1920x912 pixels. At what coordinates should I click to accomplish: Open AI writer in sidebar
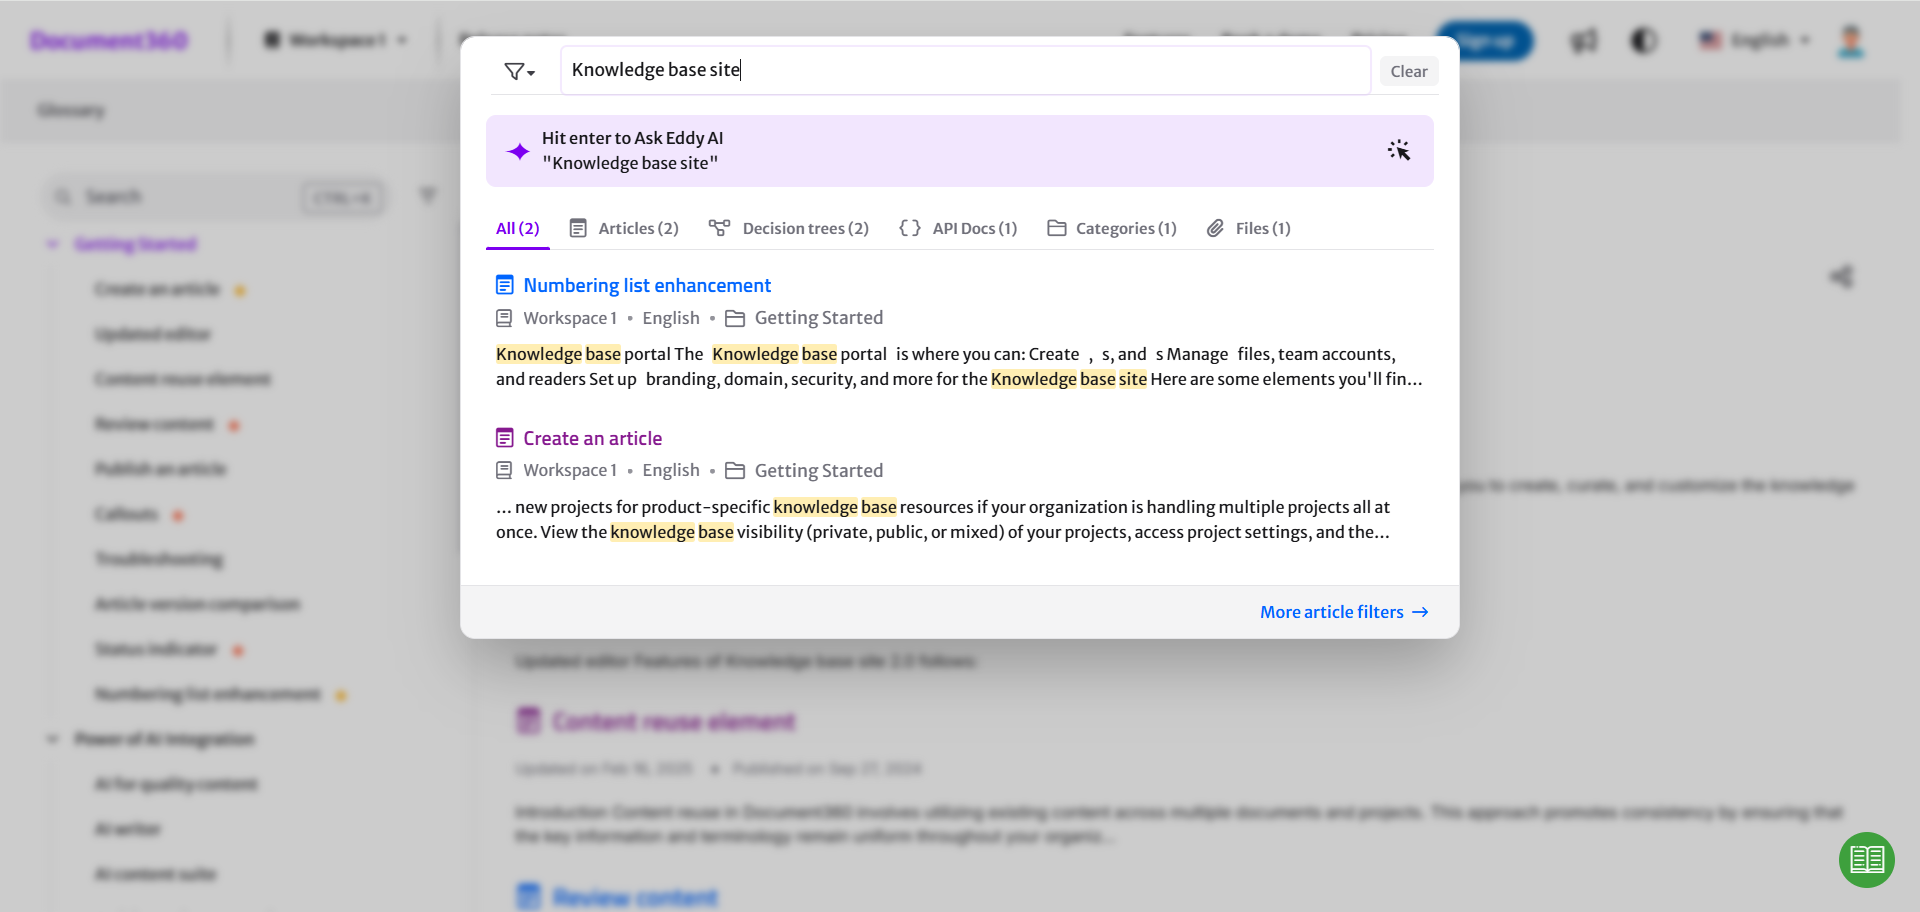(127, 829)
